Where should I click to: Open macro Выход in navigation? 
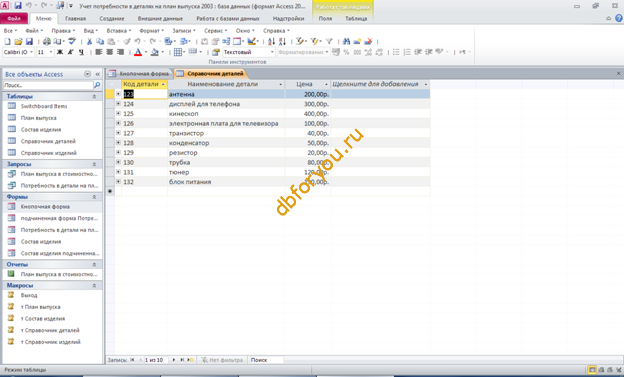(x=29, y=295)
